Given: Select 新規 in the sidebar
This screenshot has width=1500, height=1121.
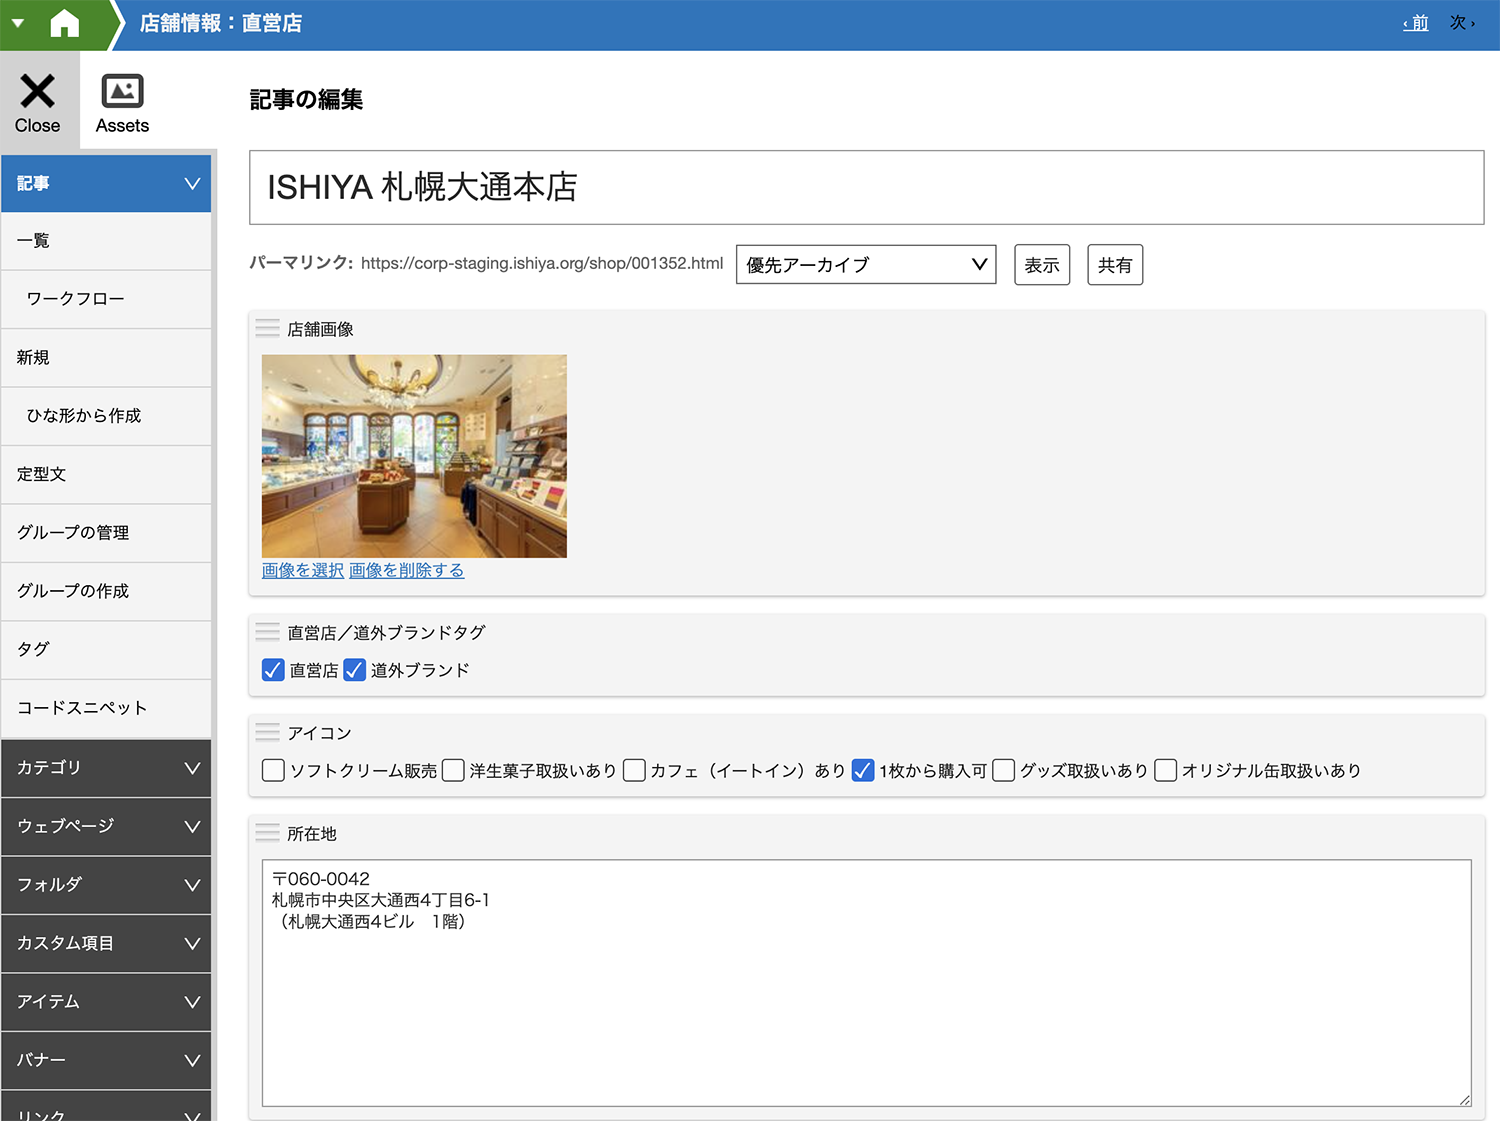Looking at the screenshot, I should [106, 358].
